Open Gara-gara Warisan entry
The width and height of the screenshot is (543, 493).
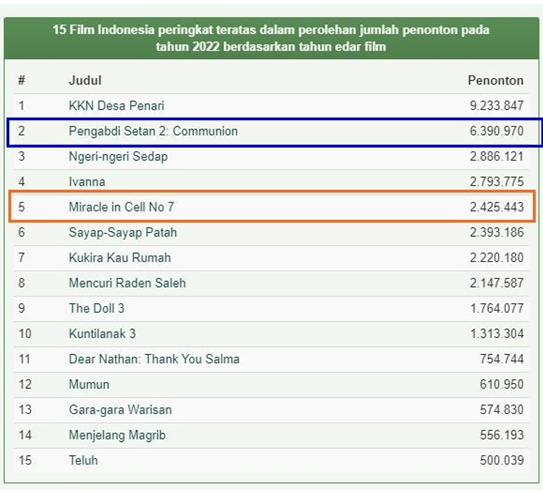[120, 410]
